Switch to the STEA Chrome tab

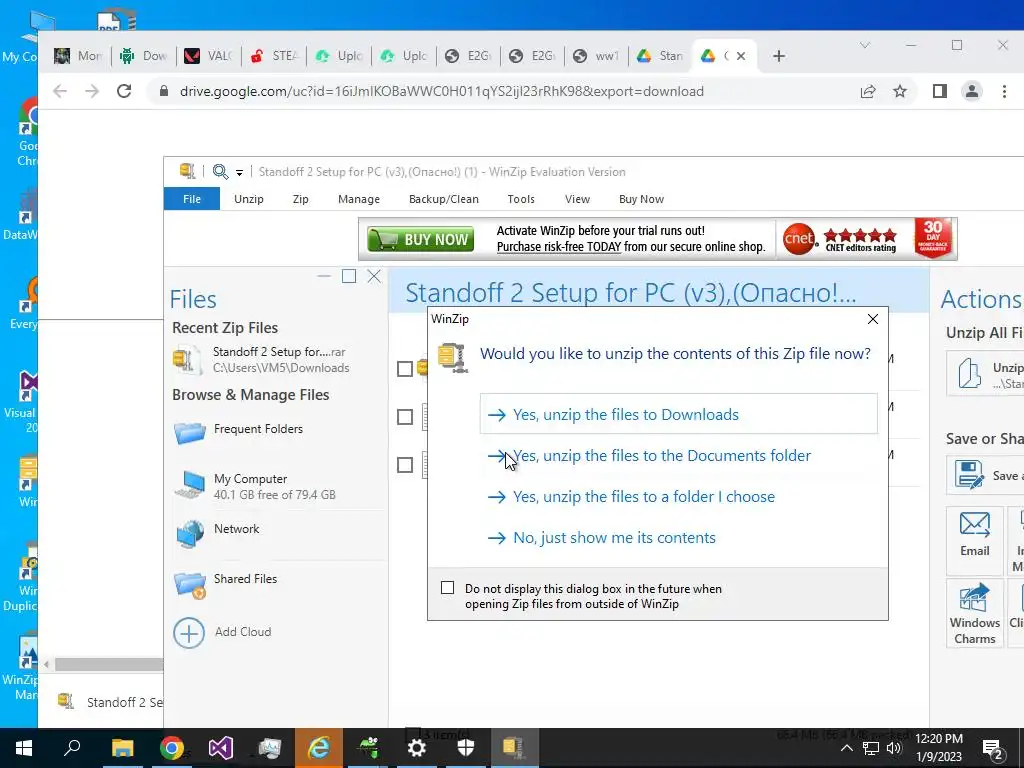[276, 56]
